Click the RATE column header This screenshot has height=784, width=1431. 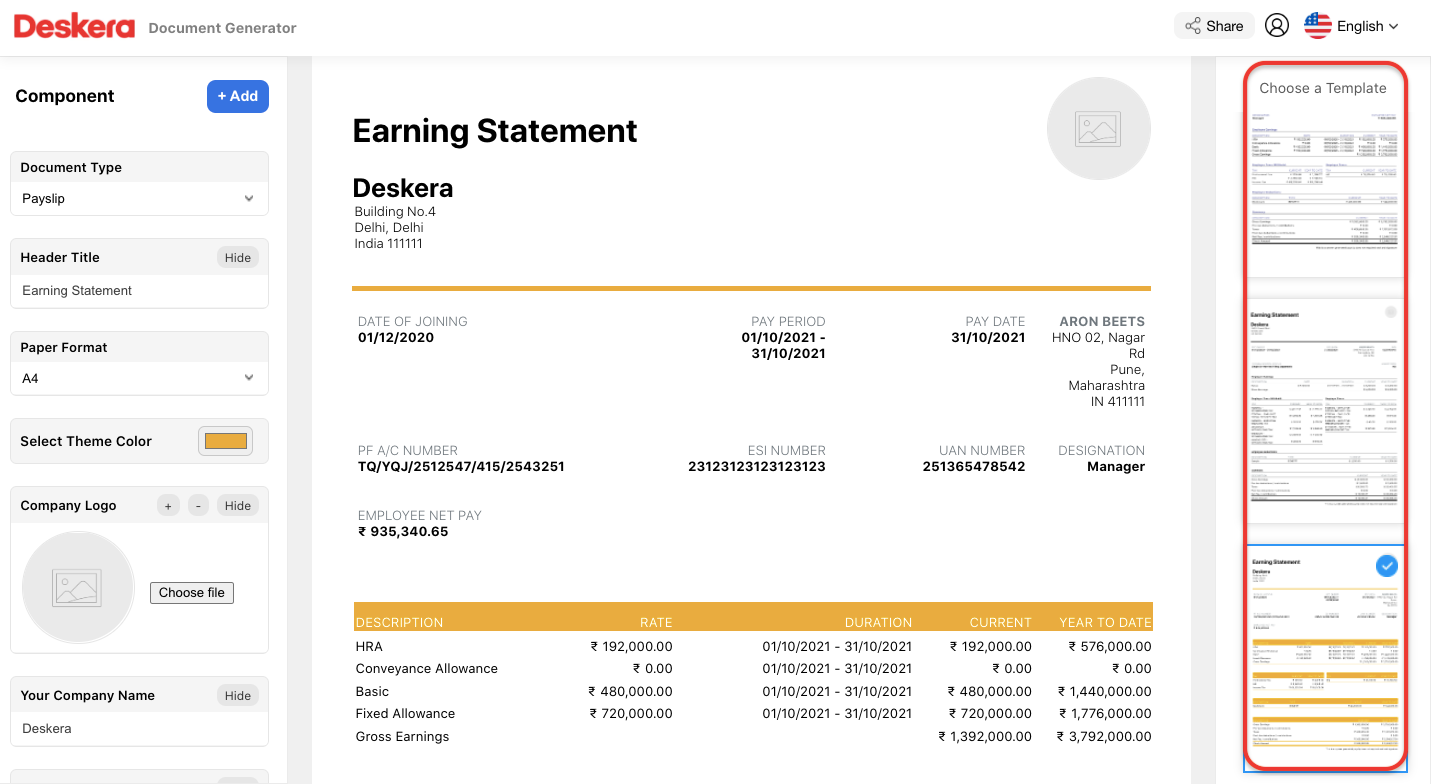[656, 622]
